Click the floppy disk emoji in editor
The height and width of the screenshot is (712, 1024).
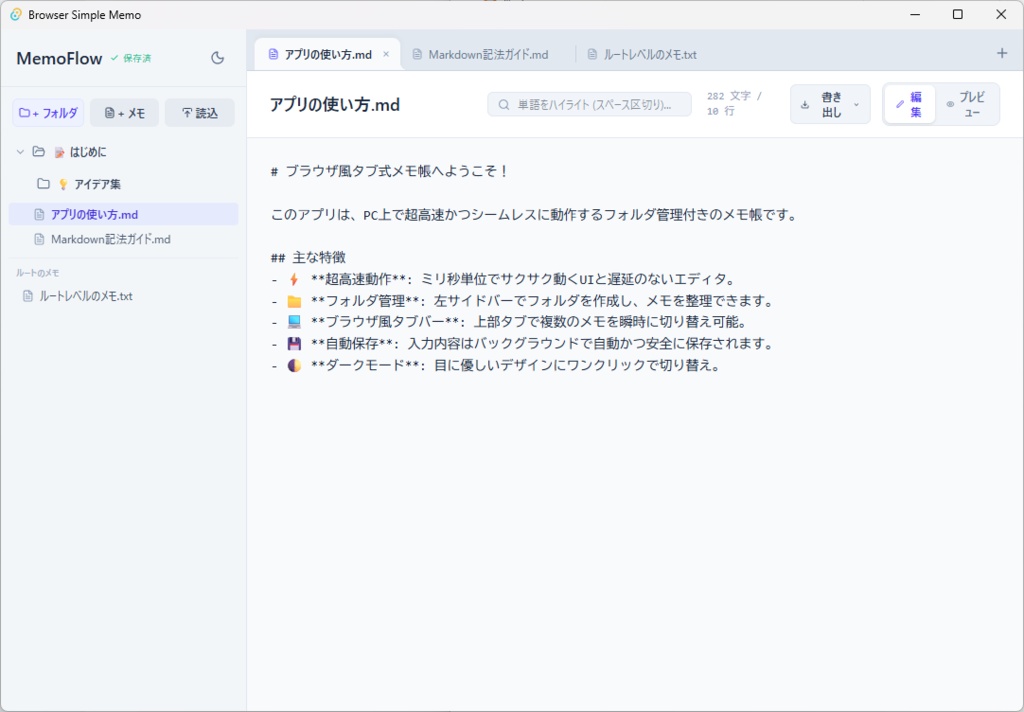295,344
